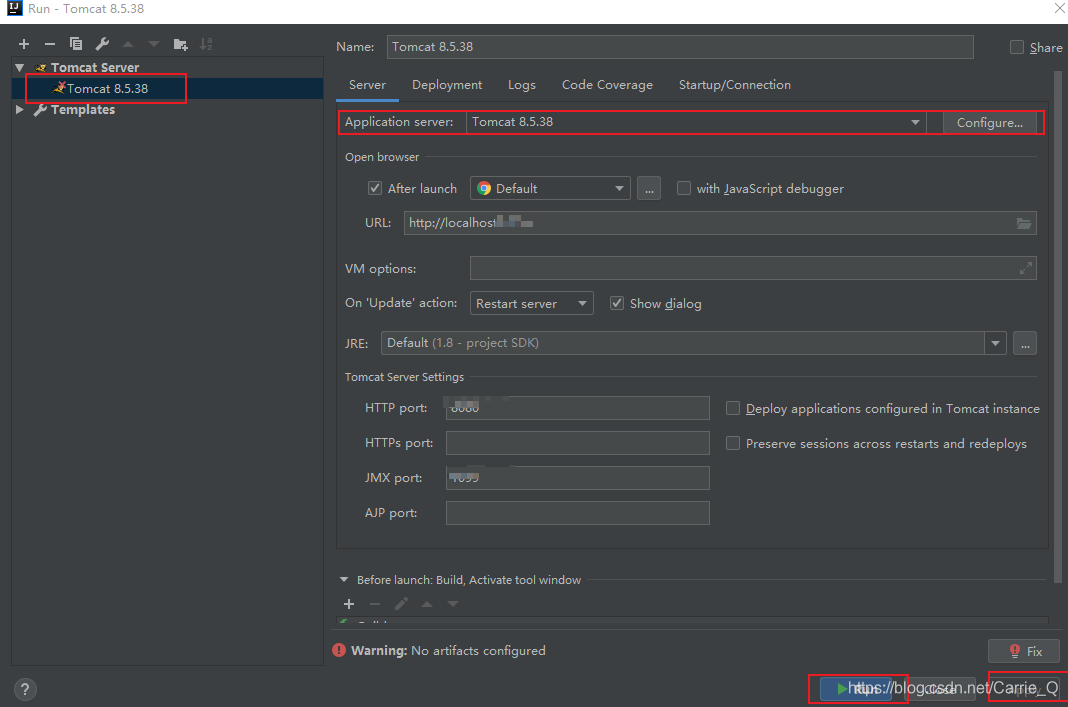
Task: Copy configuration icon in toolbar
Action: click(x=76, y=44)
